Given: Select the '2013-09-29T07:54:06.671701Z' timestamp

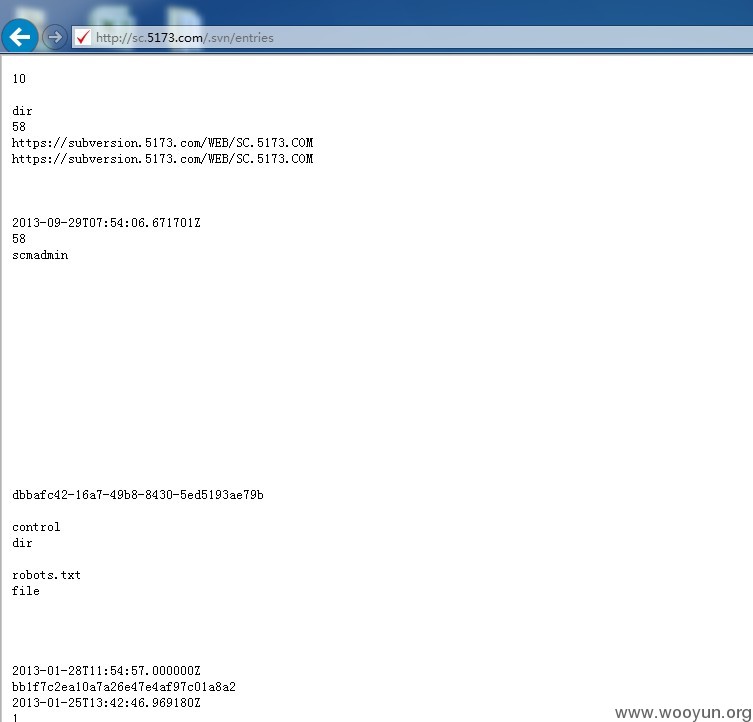Looking at the screenshot, I should [x=106, y=223].
